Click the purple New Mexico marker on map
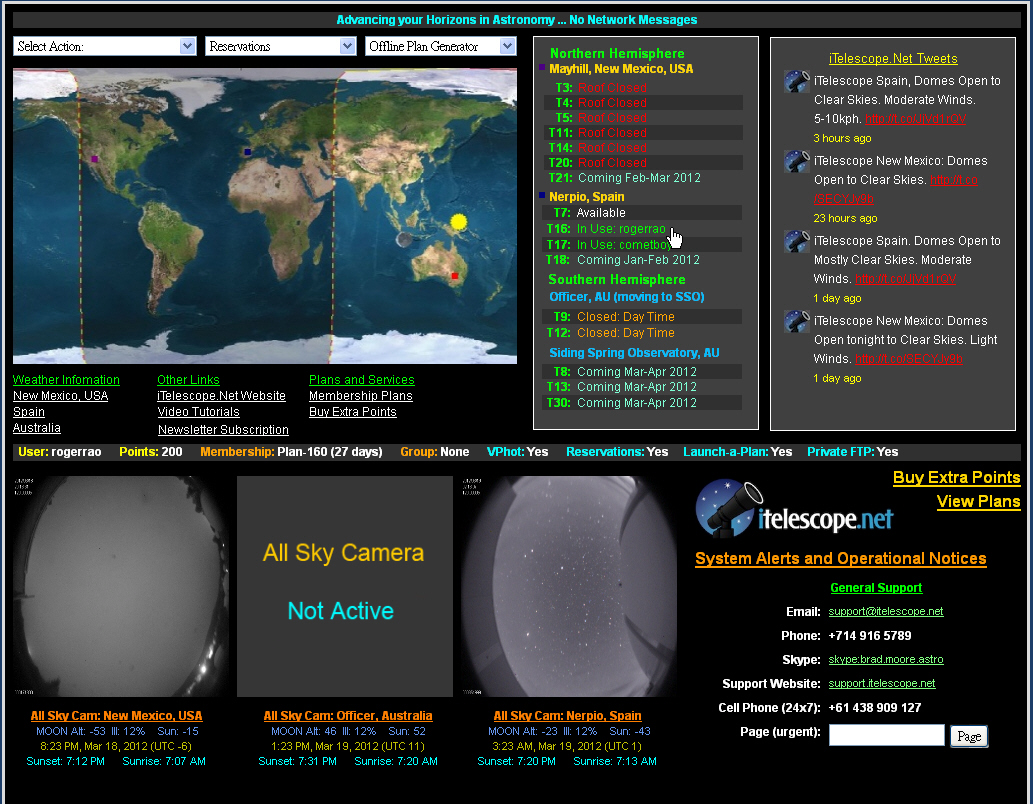 point(95,159)
